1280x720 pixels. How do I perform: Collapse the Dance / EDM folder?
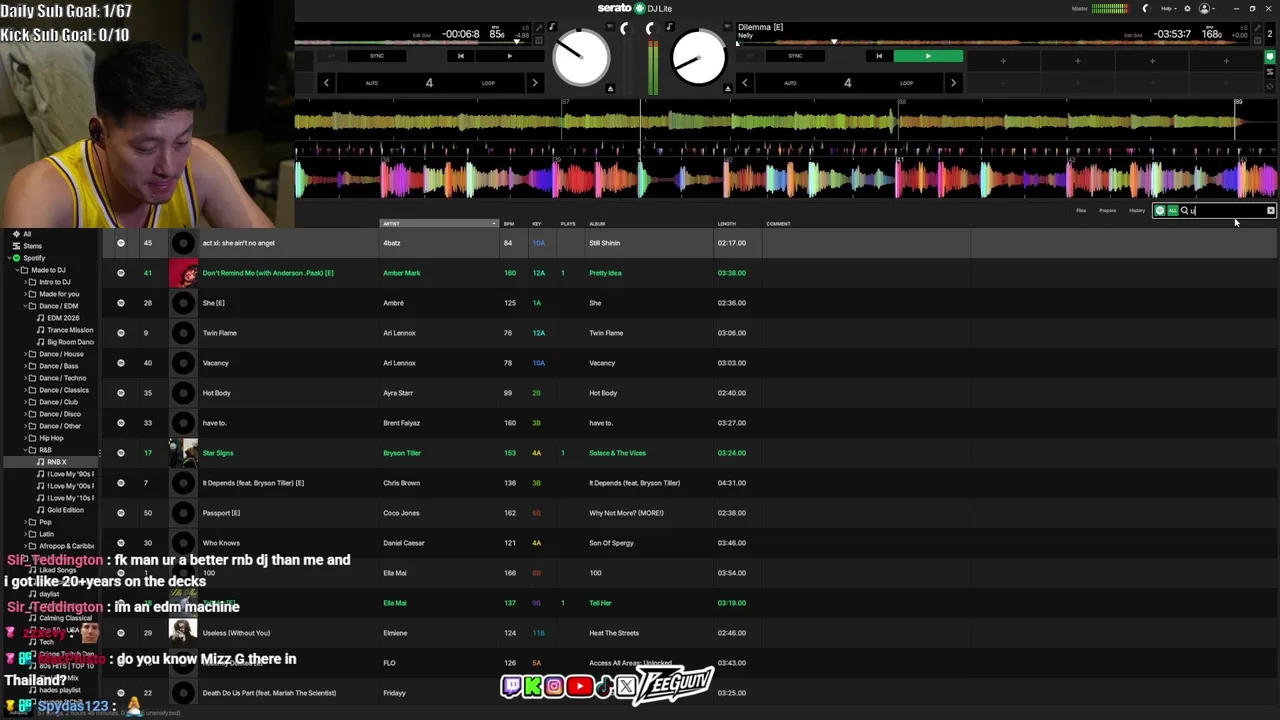coord(23,306)
